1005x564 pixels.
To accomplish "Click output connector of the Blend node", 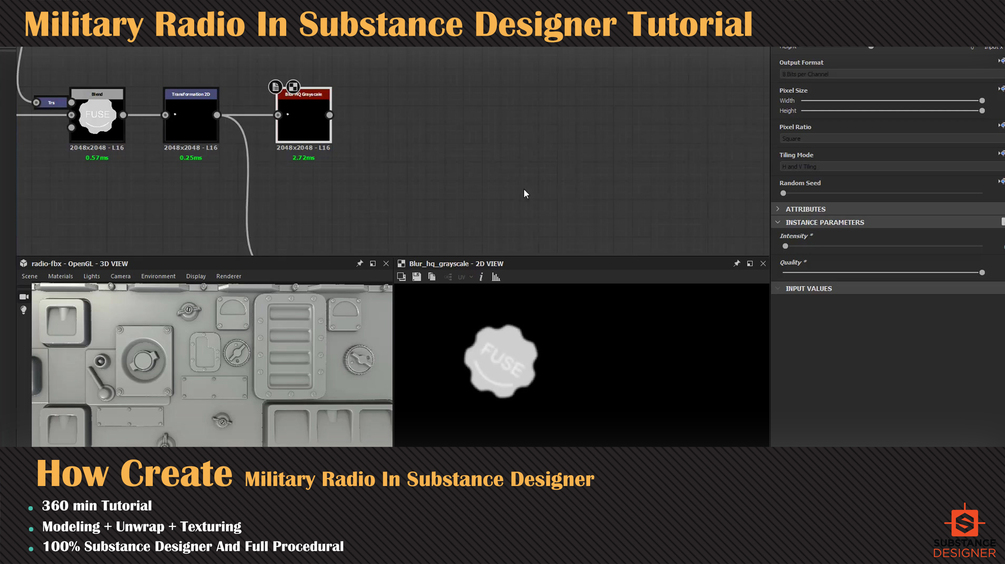I will tap(123, 115).
